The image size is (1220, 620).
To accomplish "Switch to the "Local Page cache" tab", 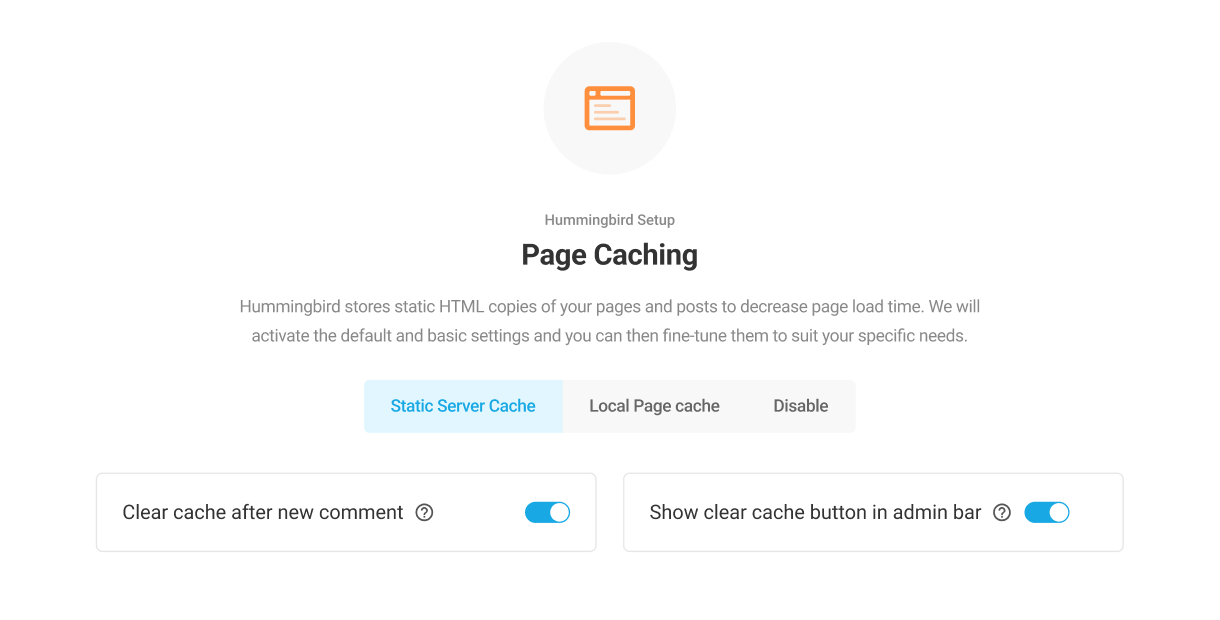I will click(x=654, y=405).
